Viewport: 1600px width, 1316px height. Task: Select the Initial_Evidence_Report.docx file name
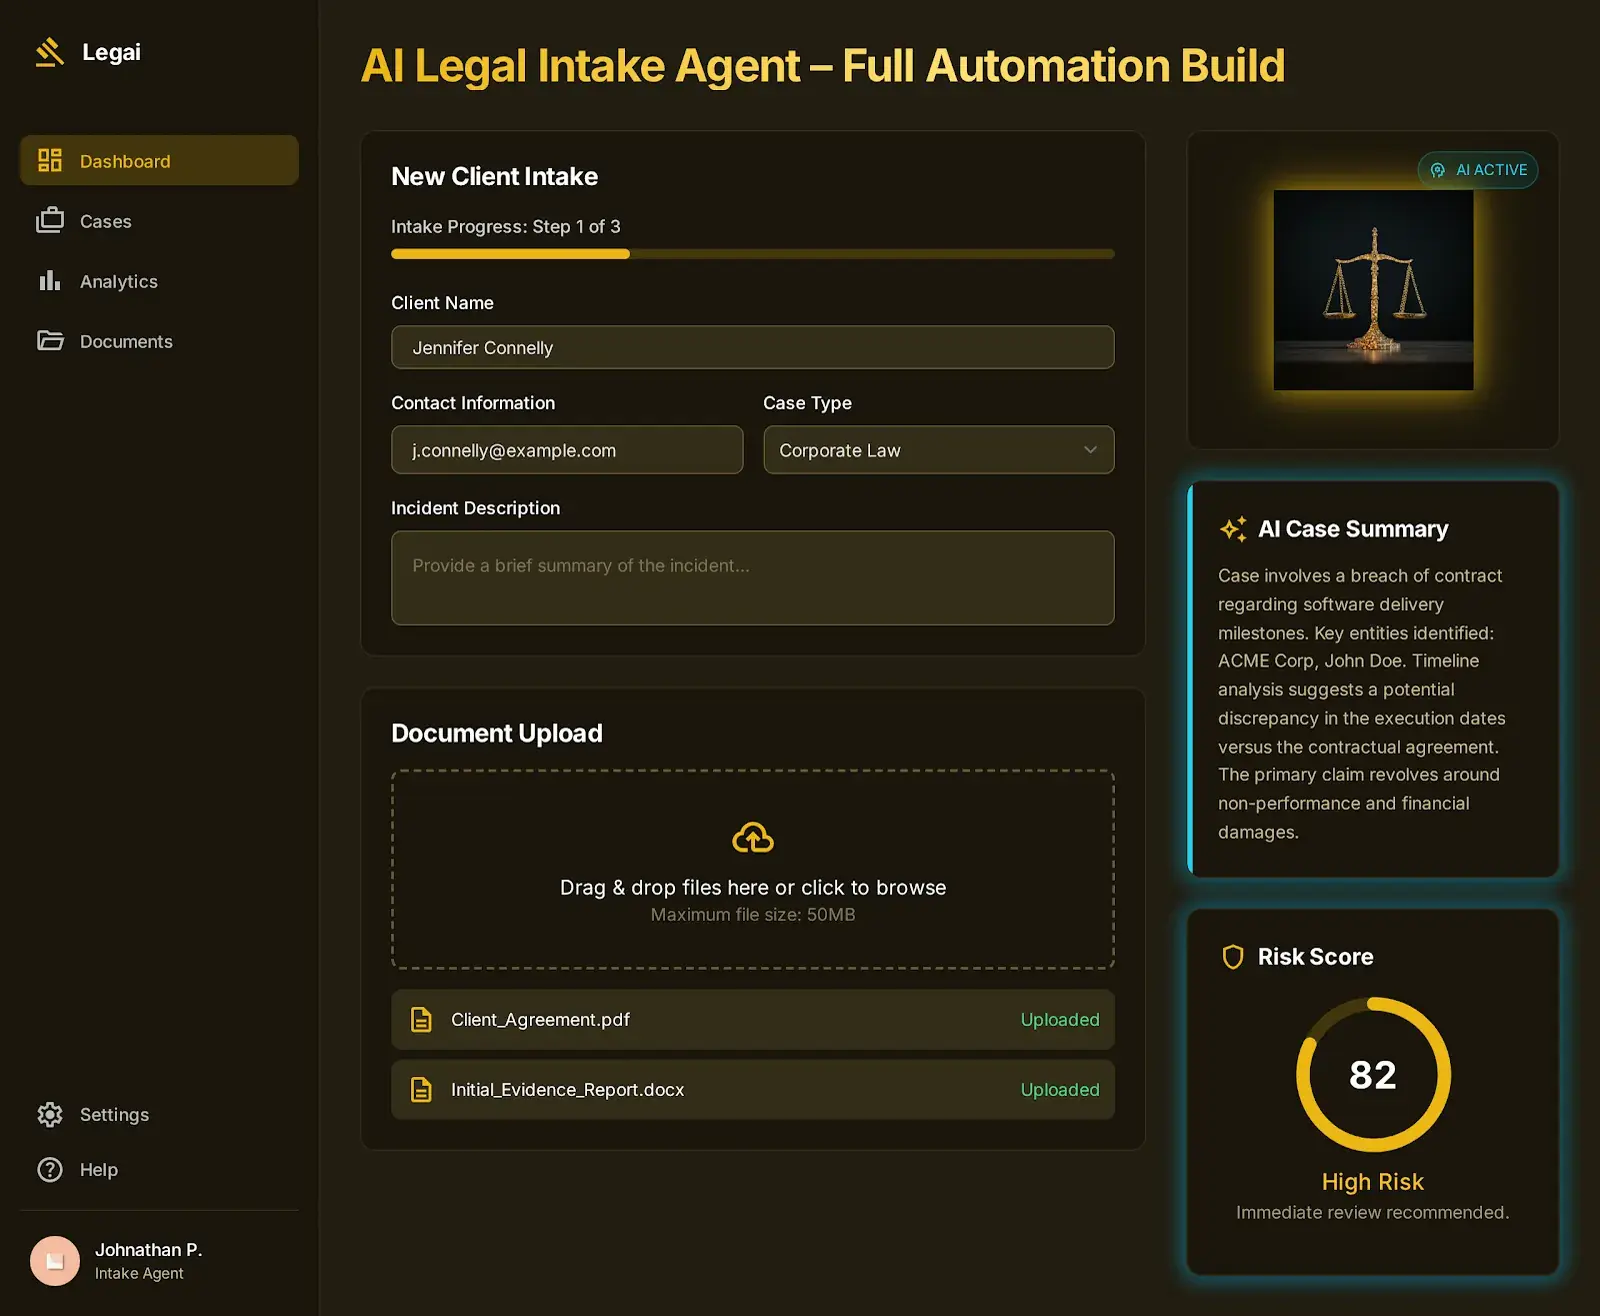[568, 1089]
